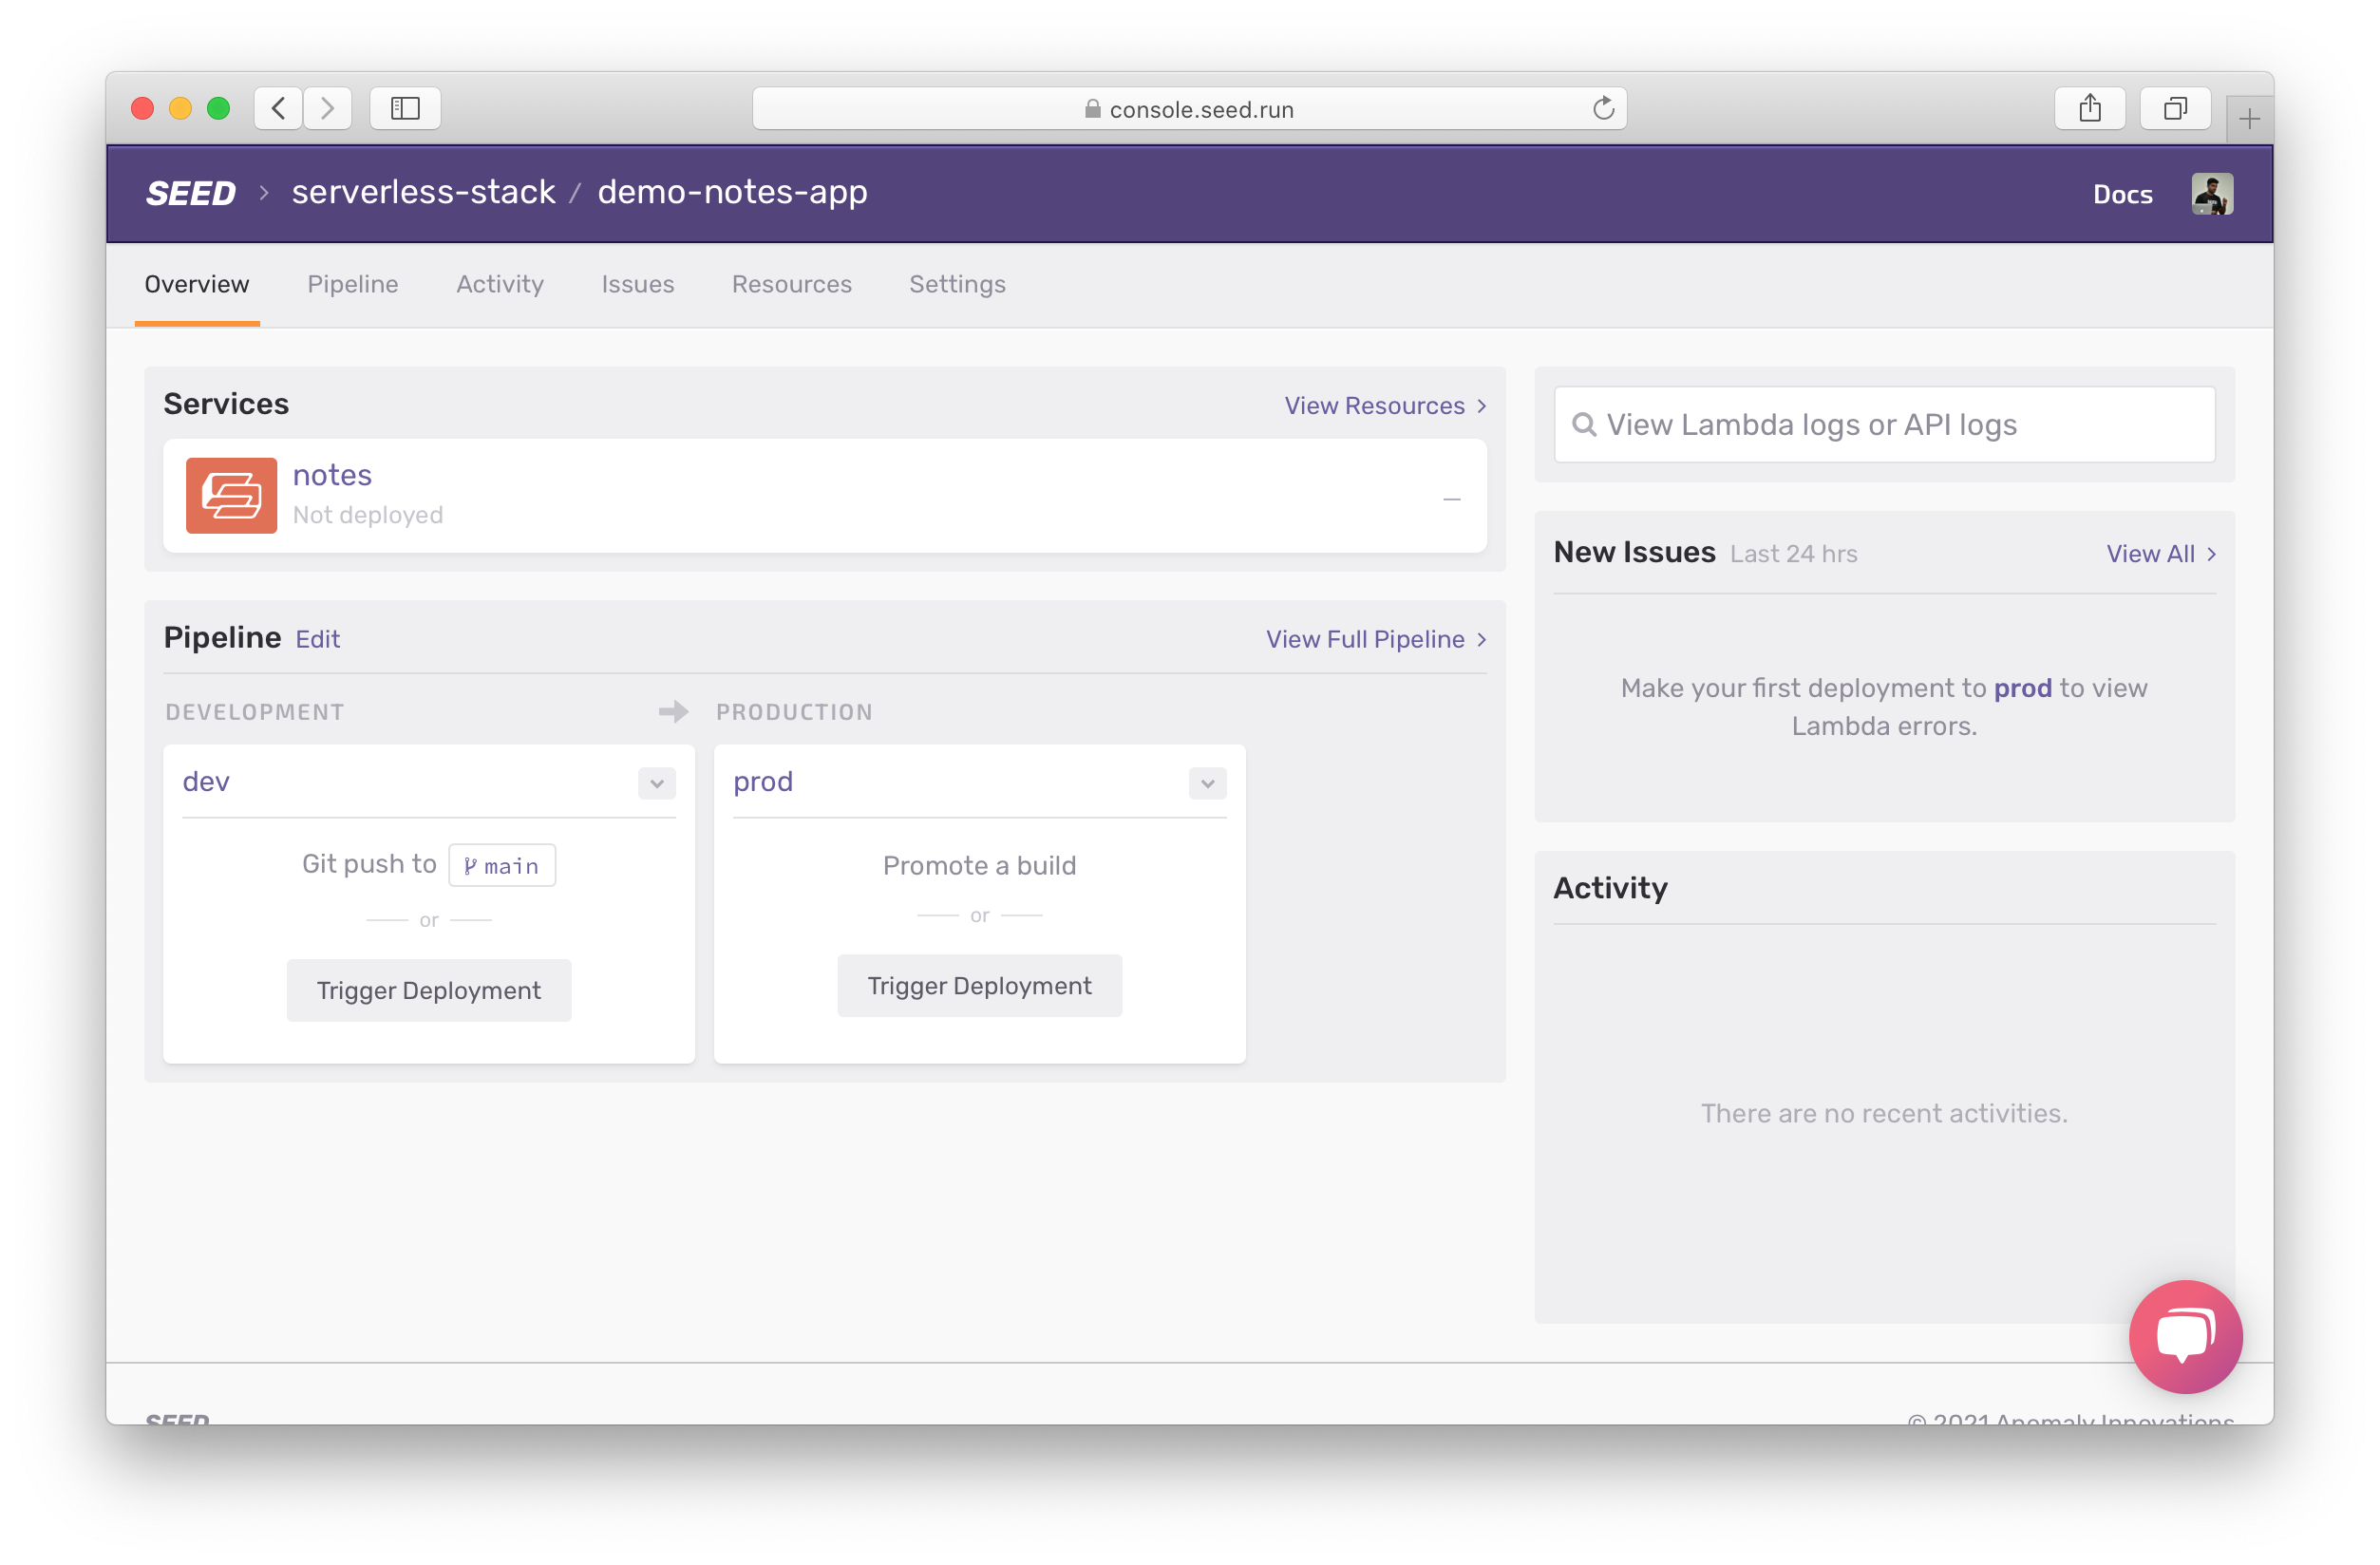
Task: Toggle the browser sidebar icon
Action: (x=405, y=108)
